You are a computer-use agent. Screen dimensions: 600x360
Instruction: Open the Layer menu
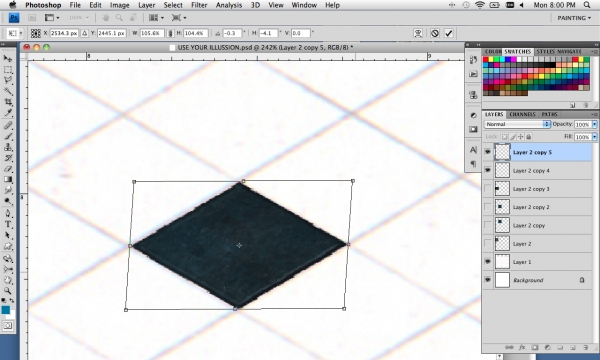[x=147, y=5]
